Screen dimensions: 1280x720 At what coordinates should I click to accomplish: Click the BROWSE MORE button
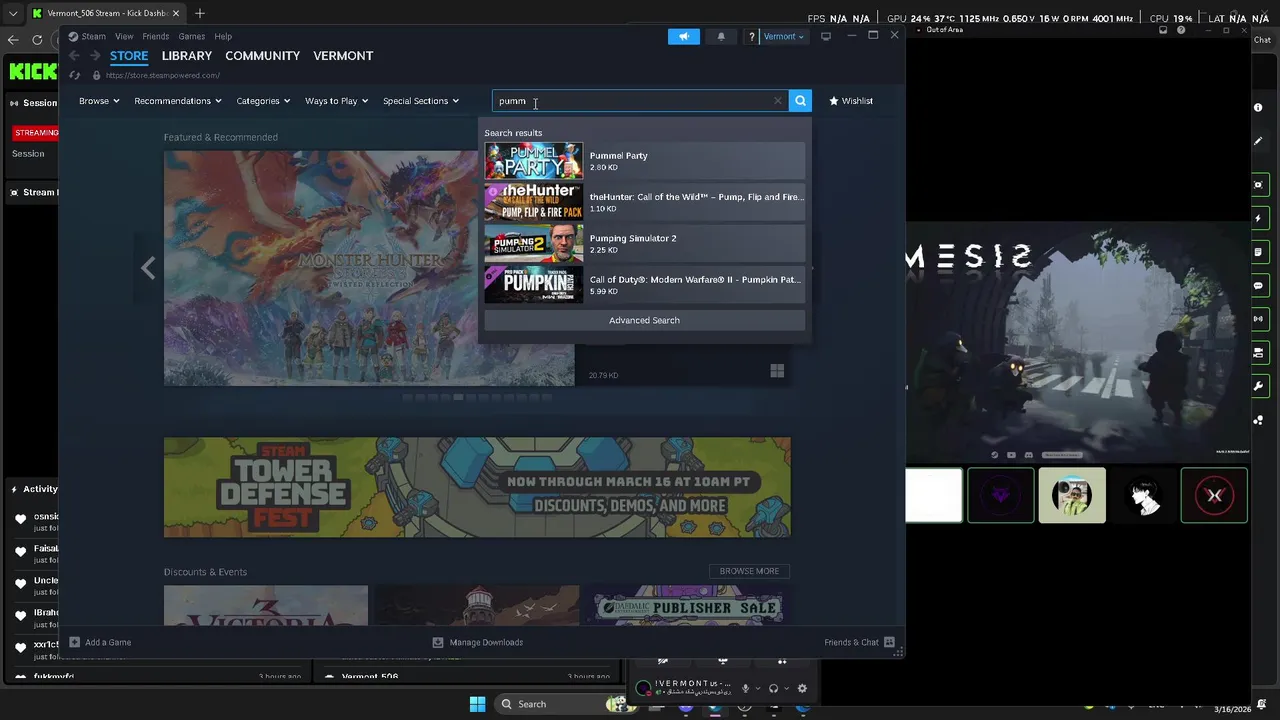[749, 571]
